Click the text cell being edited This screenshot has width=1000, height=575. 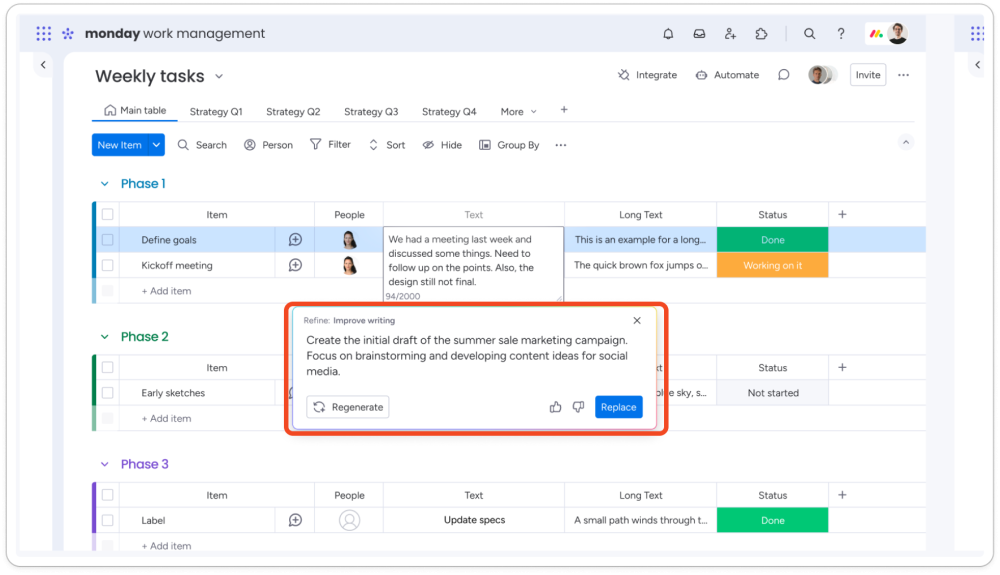pos(473,260)
